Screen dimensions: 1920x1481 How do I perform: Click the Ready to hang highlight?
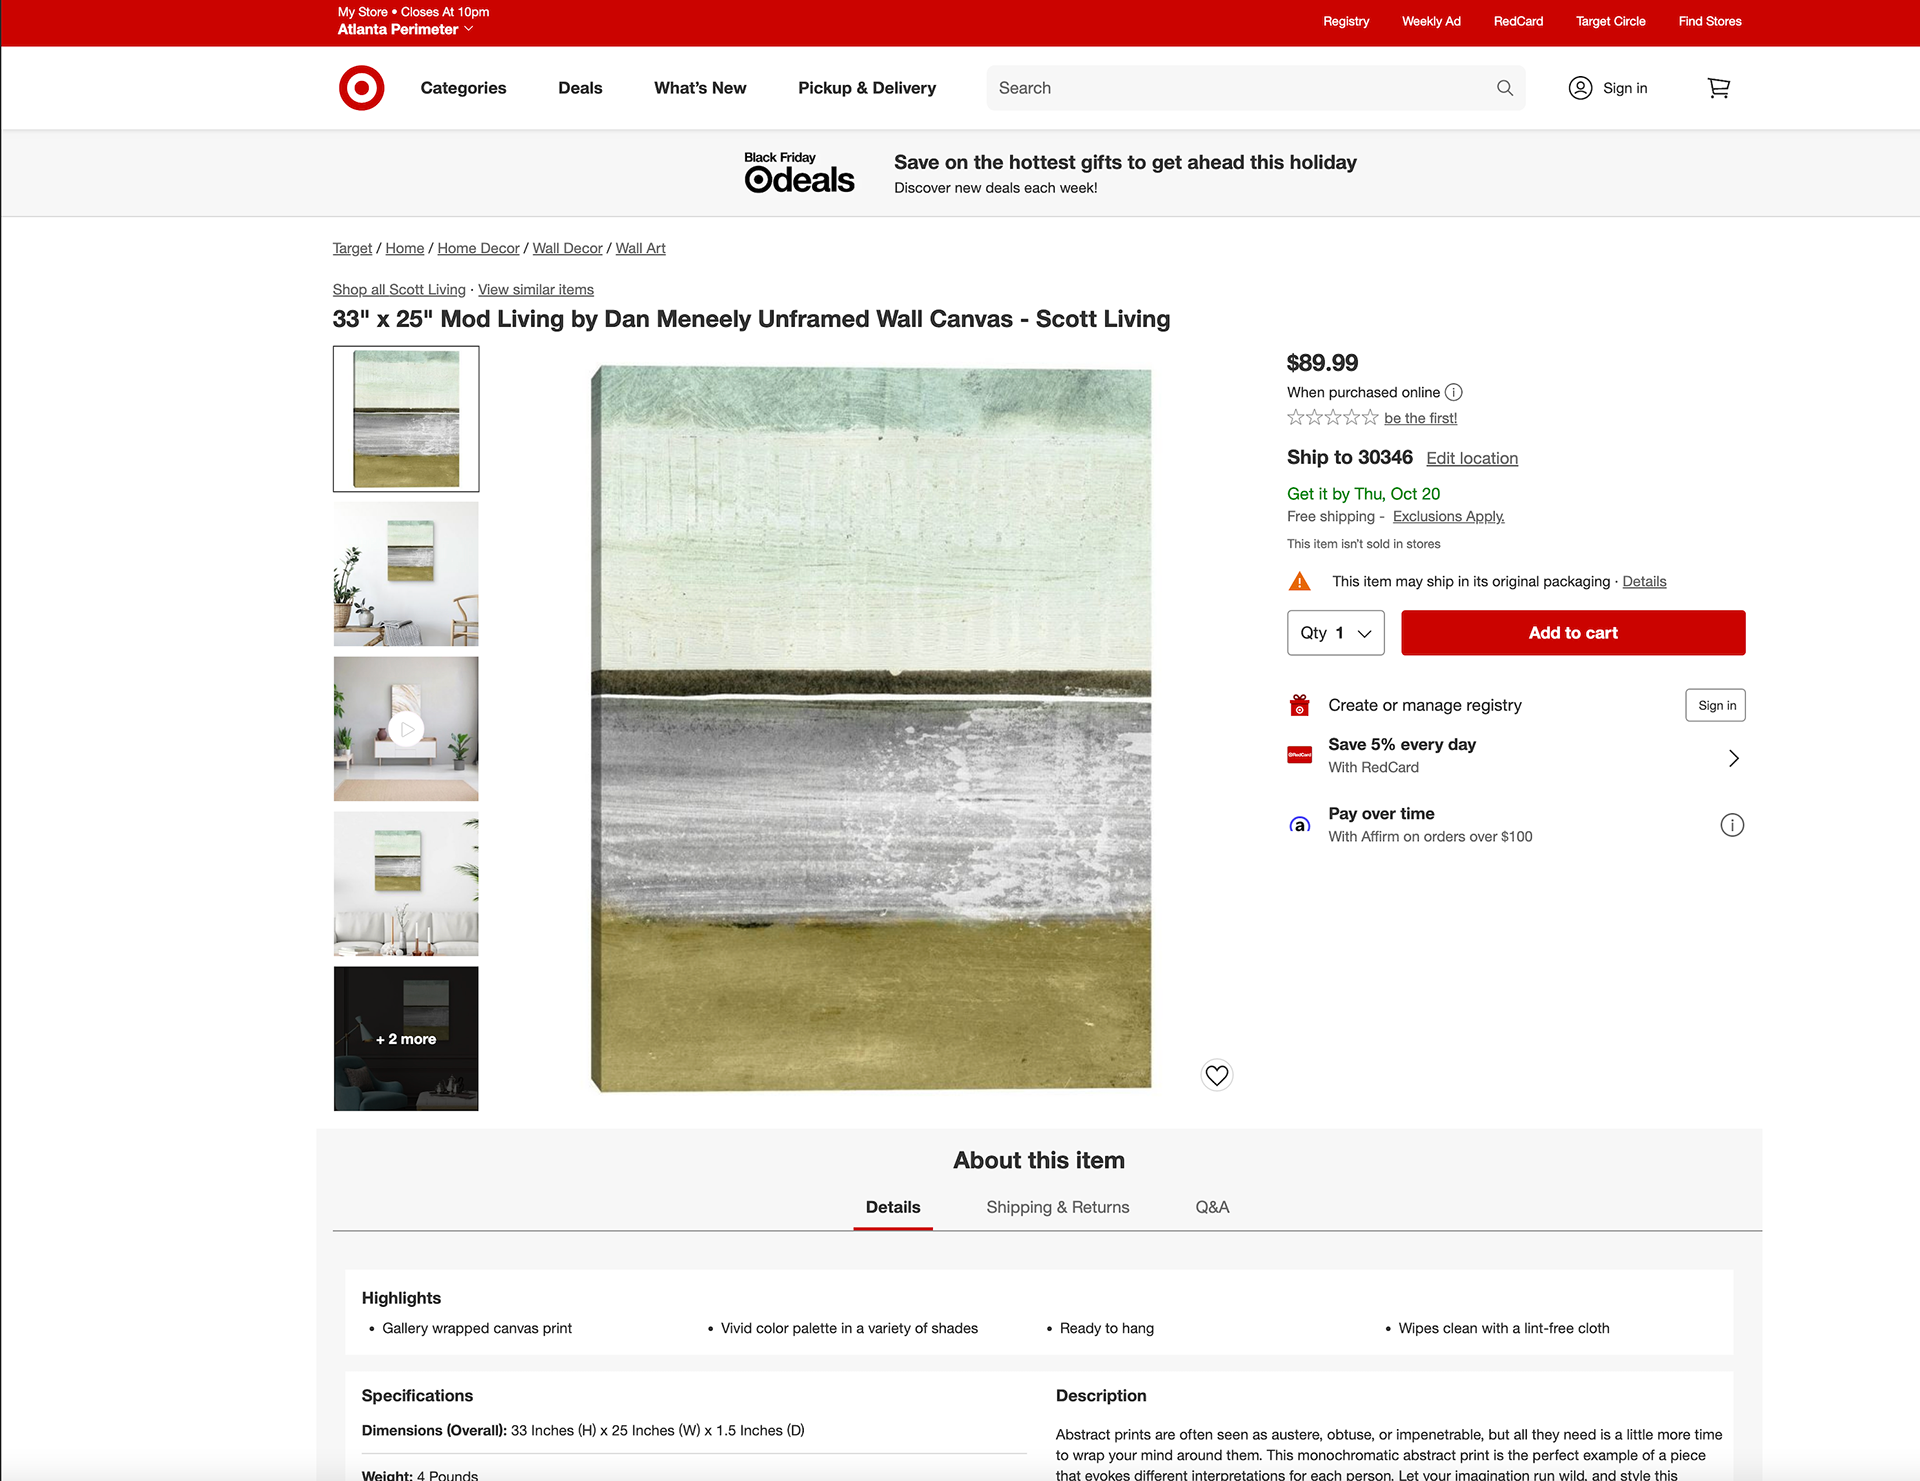tap(1107, 1328)
